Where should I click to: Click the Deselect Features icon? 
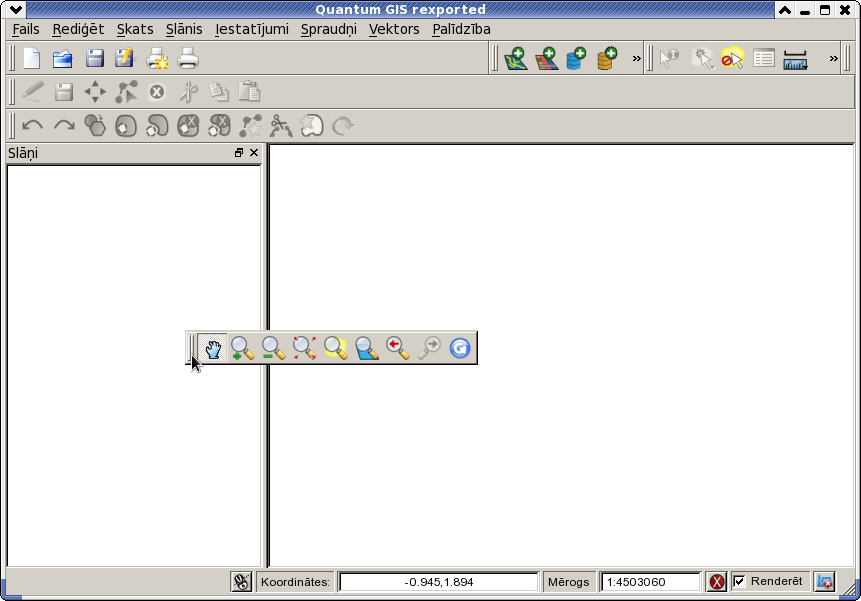pyautogui.click(x=733, y=59)
